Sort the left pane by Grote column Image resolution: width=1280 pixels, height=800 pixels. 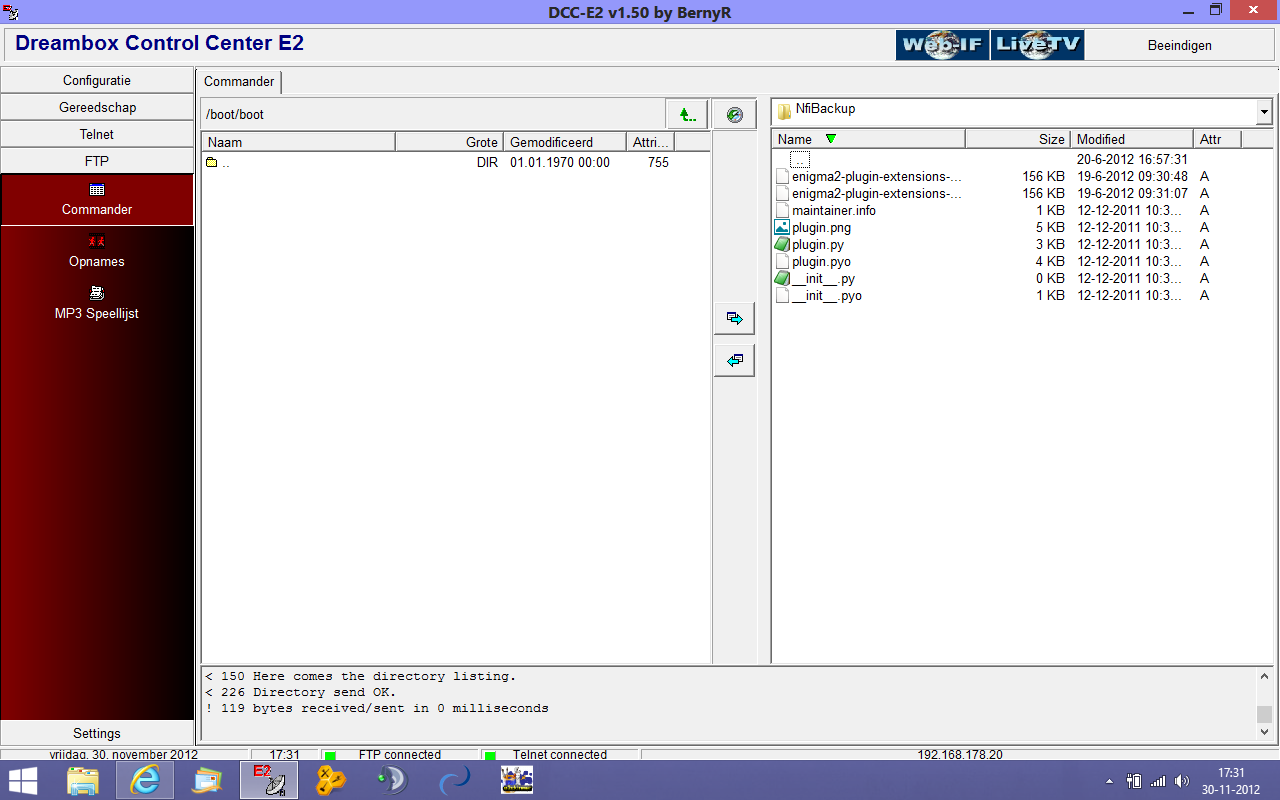(x=449, y=142)
